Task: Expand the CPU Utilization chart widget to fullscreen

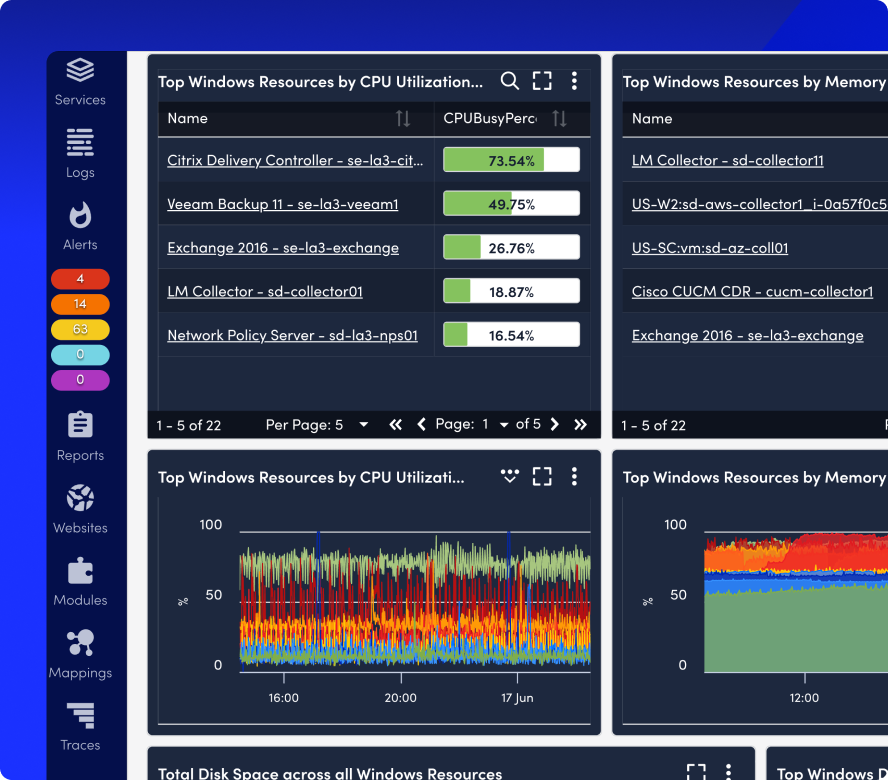Action: [x=542, y=476]
